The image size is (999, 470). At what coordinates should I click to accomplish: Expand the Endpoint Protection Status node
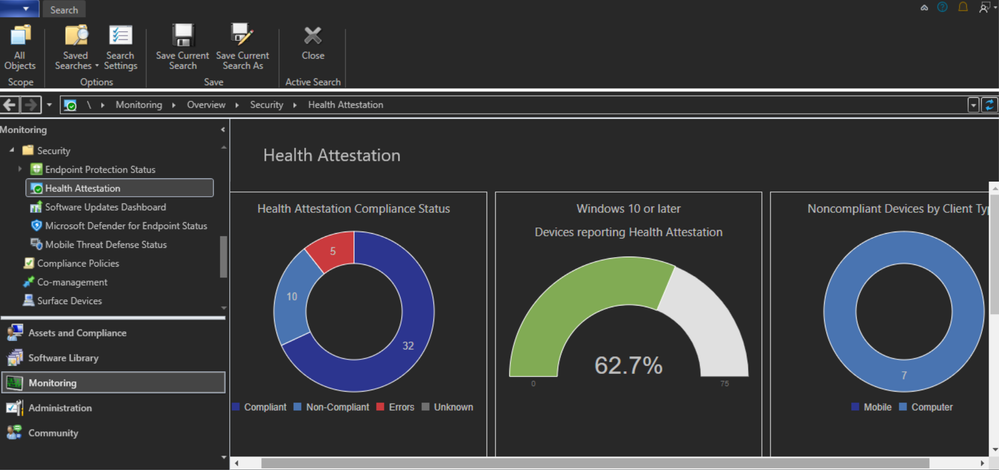pos(20,169)
